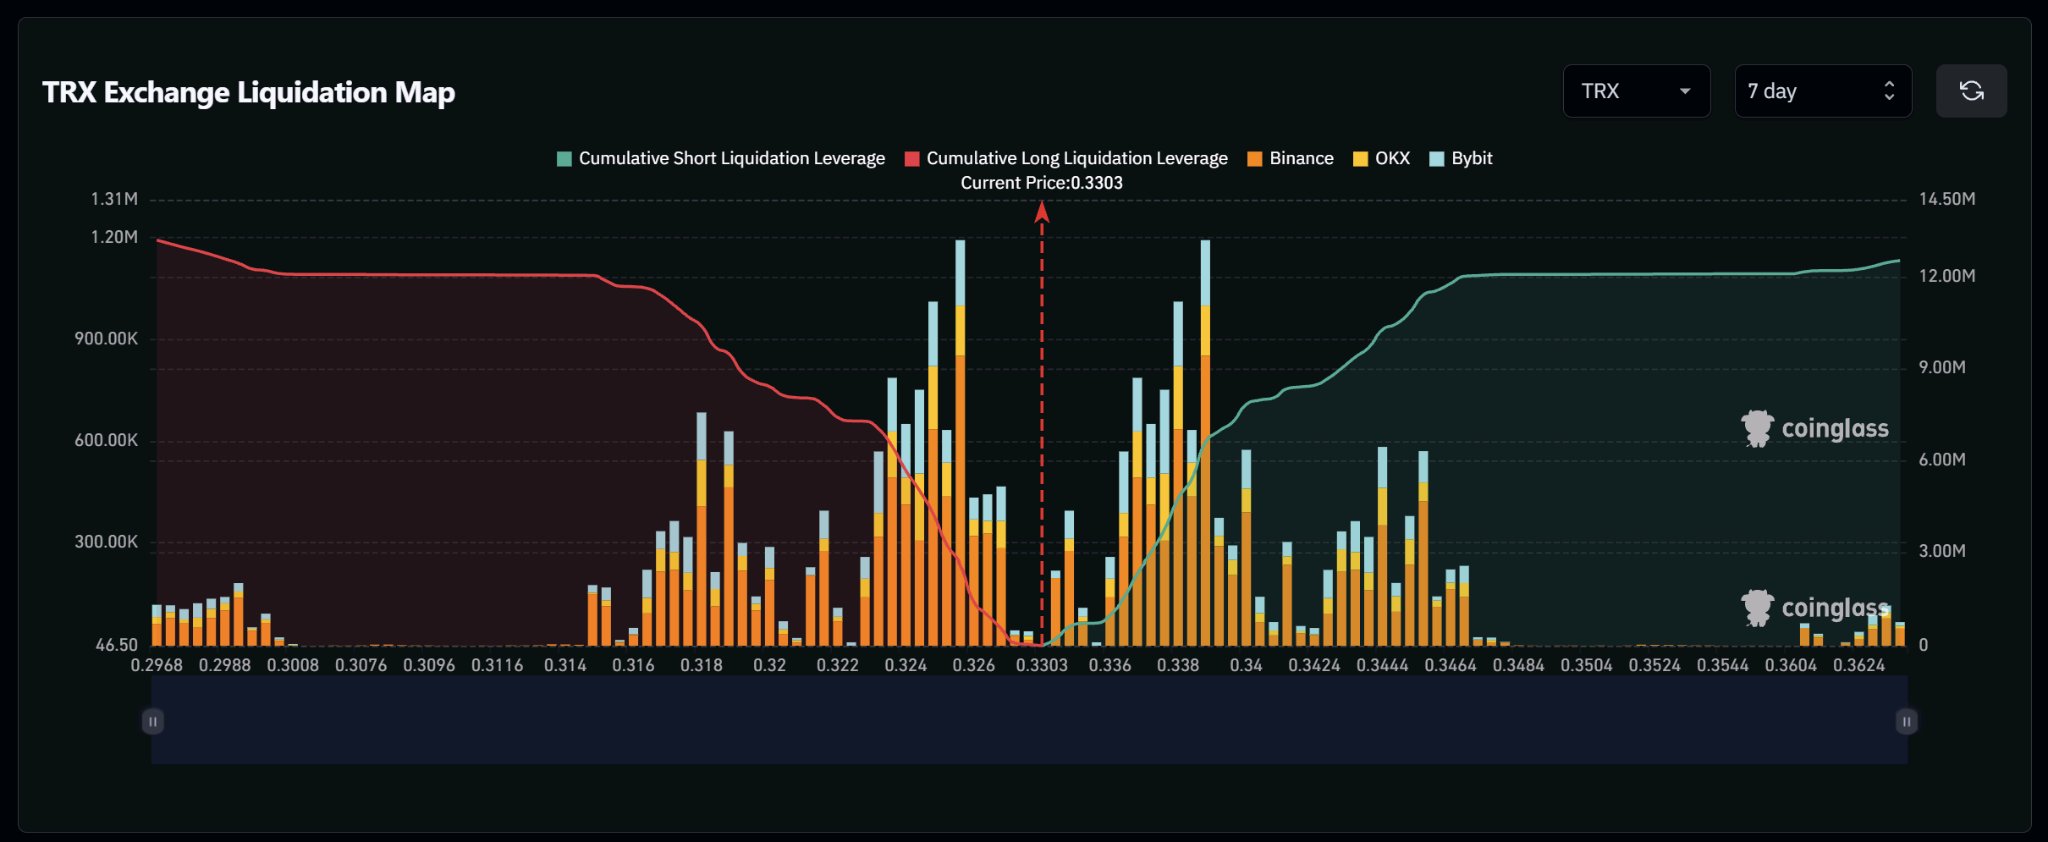Click the refresh icon button
Screen dimensions: 2048x842
(1971, 91)
